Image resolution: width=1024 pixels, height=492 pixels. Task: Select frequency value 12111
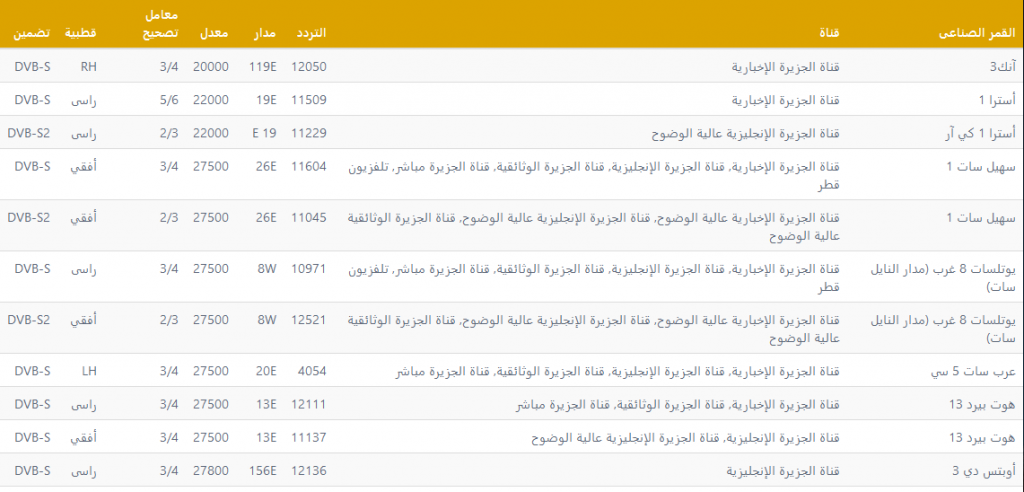308,405
